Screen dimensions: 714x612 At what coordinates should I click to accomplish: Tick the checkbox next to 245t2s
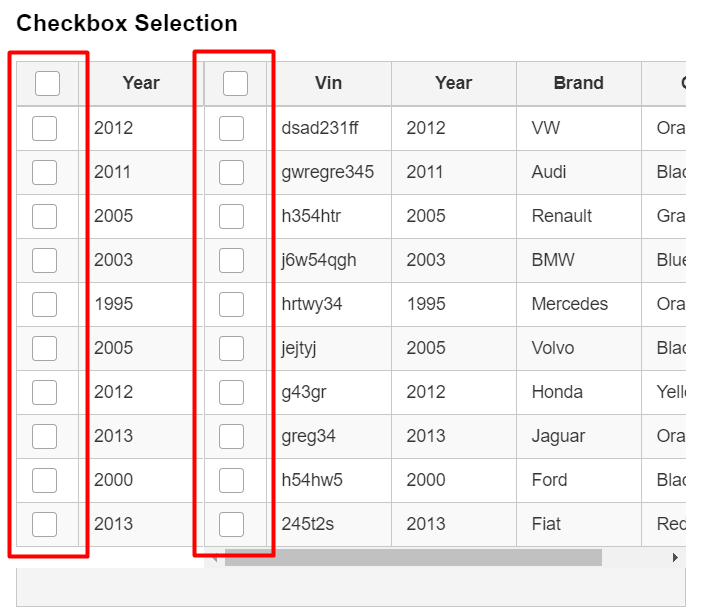[x=231, y=524]
